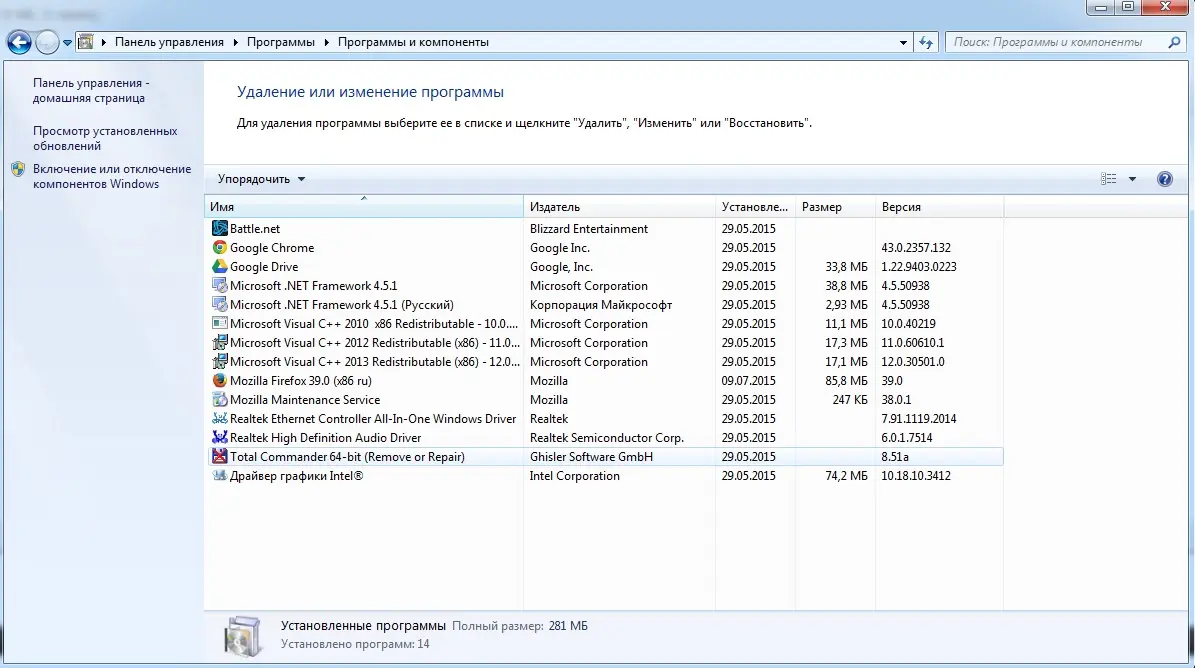The width and height of the screenshot is (1195, 668).
Task: Sort list by the Имя column header
Action: point(364,206)
